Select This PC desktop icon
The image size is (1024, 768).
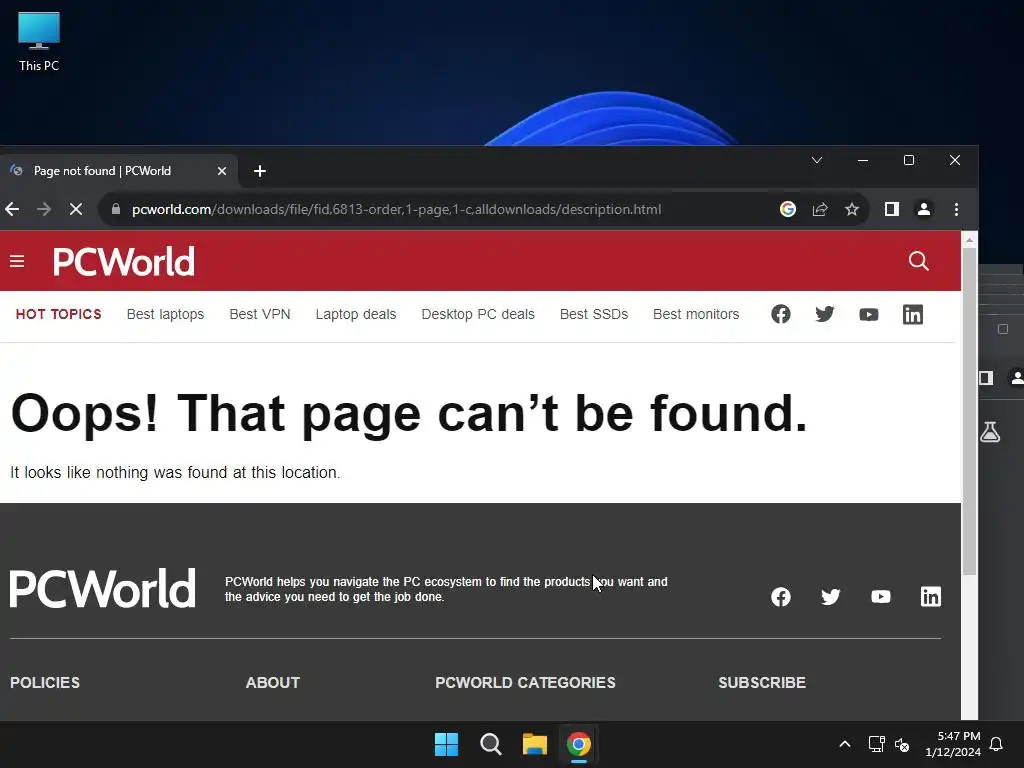coord(39,41)
